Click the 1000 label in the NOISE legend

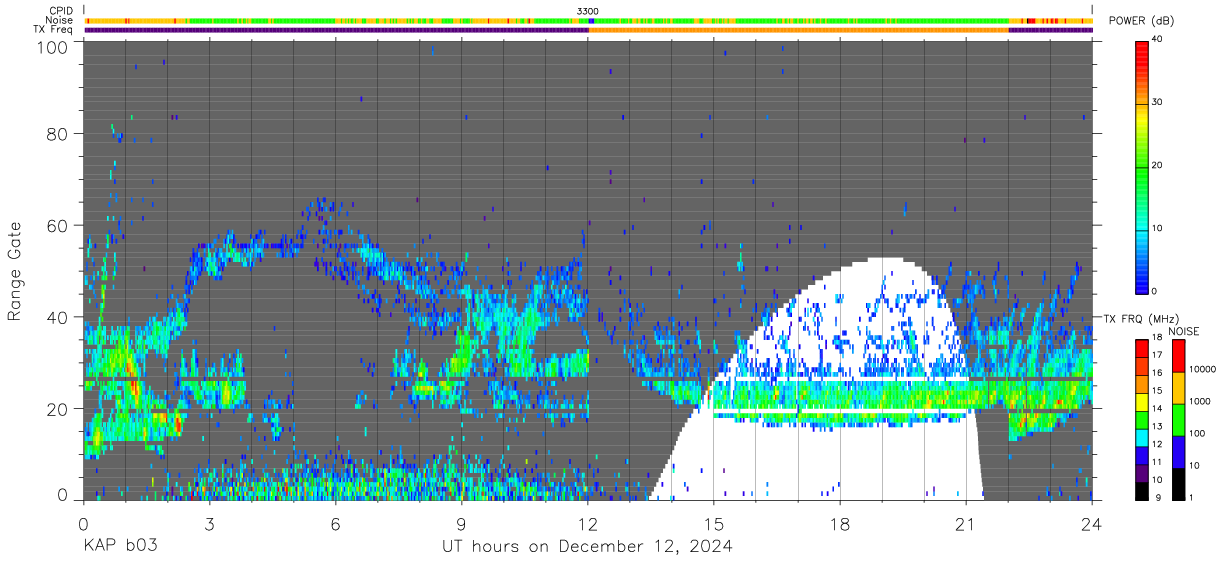tap(1198, 402)
